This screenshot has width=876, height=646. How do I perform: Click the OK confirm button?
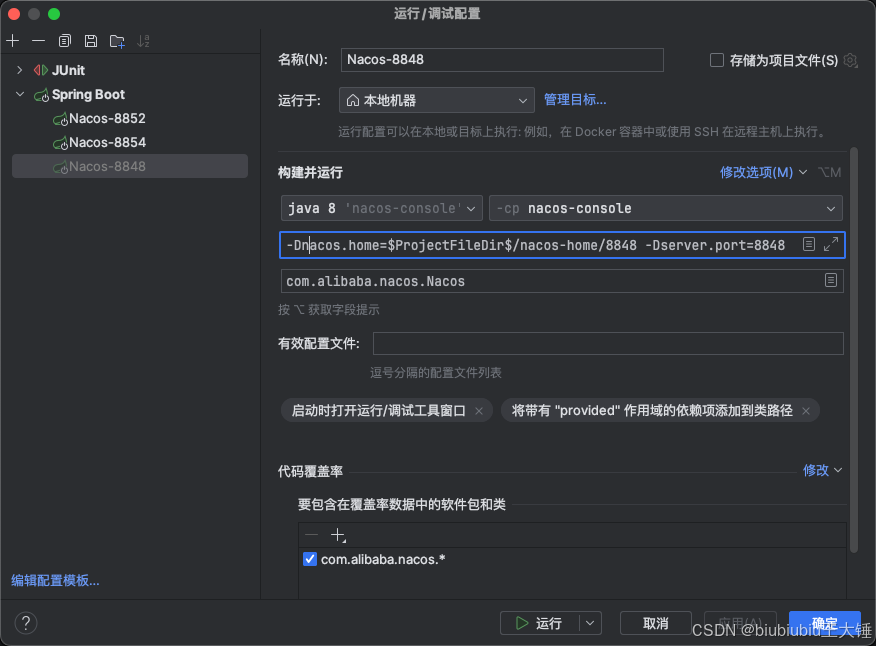coord(825,623)
